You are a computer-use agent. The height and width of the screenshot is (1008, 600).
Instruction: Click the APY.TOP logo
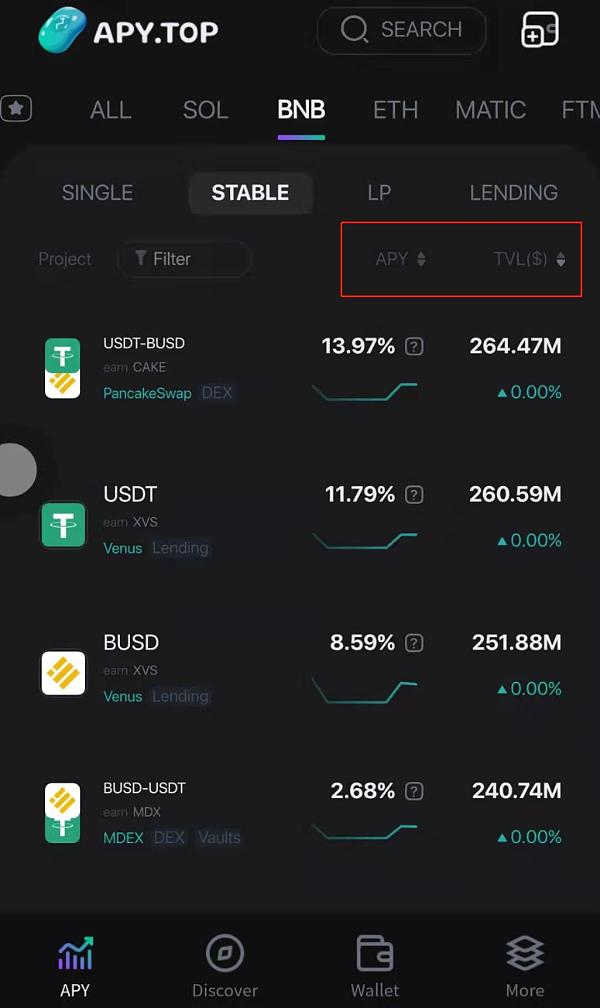coord(128,30)
